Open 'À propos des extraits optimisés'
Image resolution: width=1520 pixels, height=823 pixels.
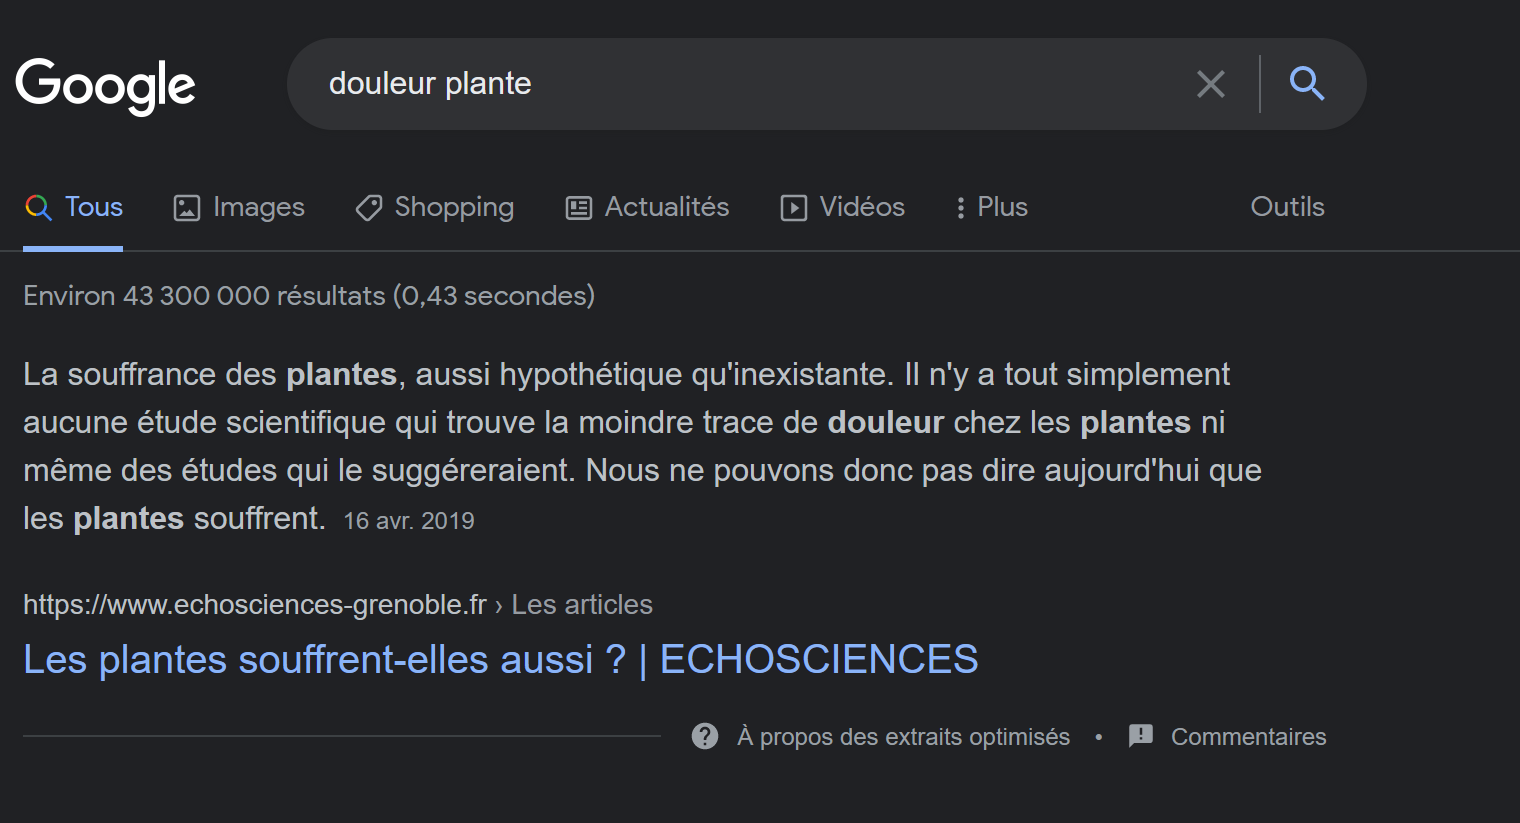[903, 737]
